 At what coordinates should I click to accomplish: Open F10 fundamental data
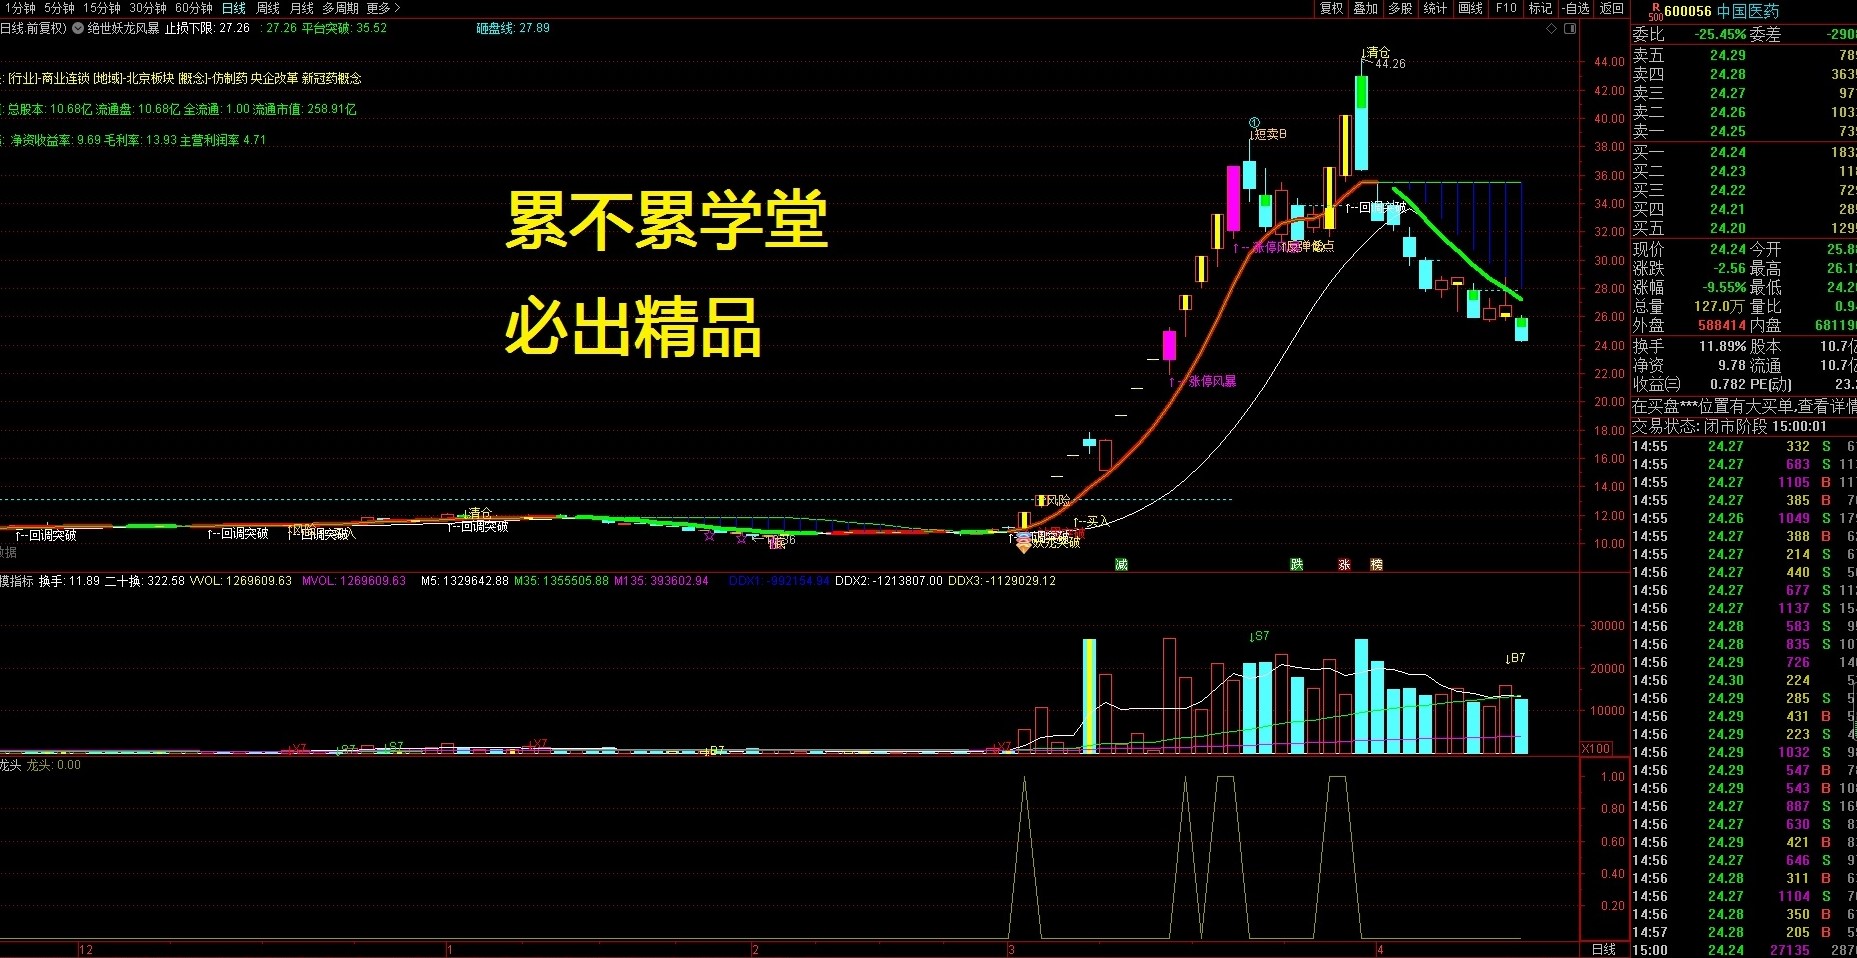click(1506, 8)
